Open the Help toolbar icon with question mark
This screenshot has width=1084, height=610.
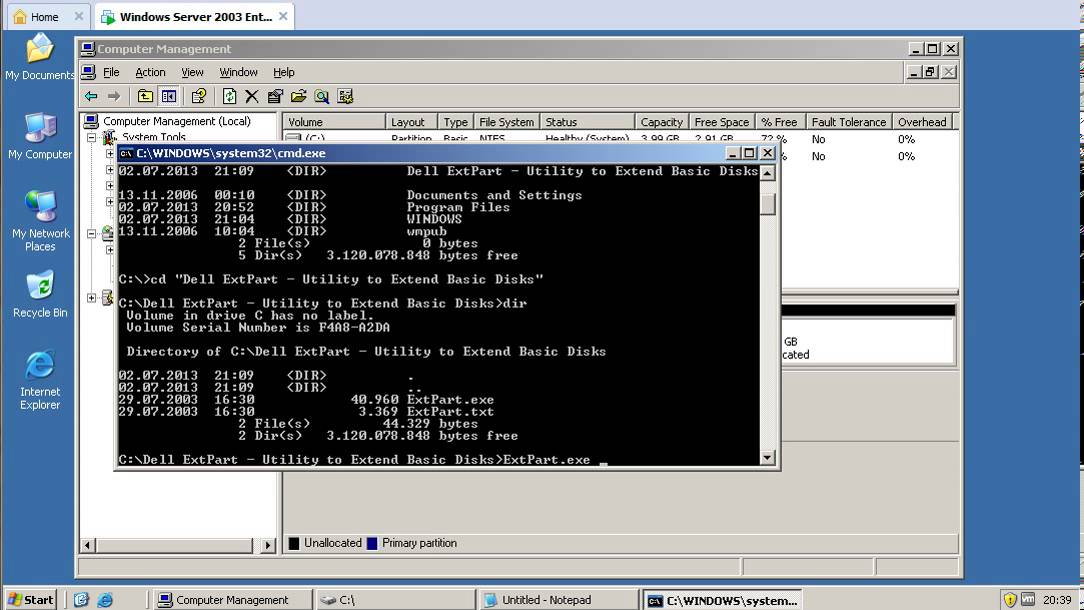point(198,96)
